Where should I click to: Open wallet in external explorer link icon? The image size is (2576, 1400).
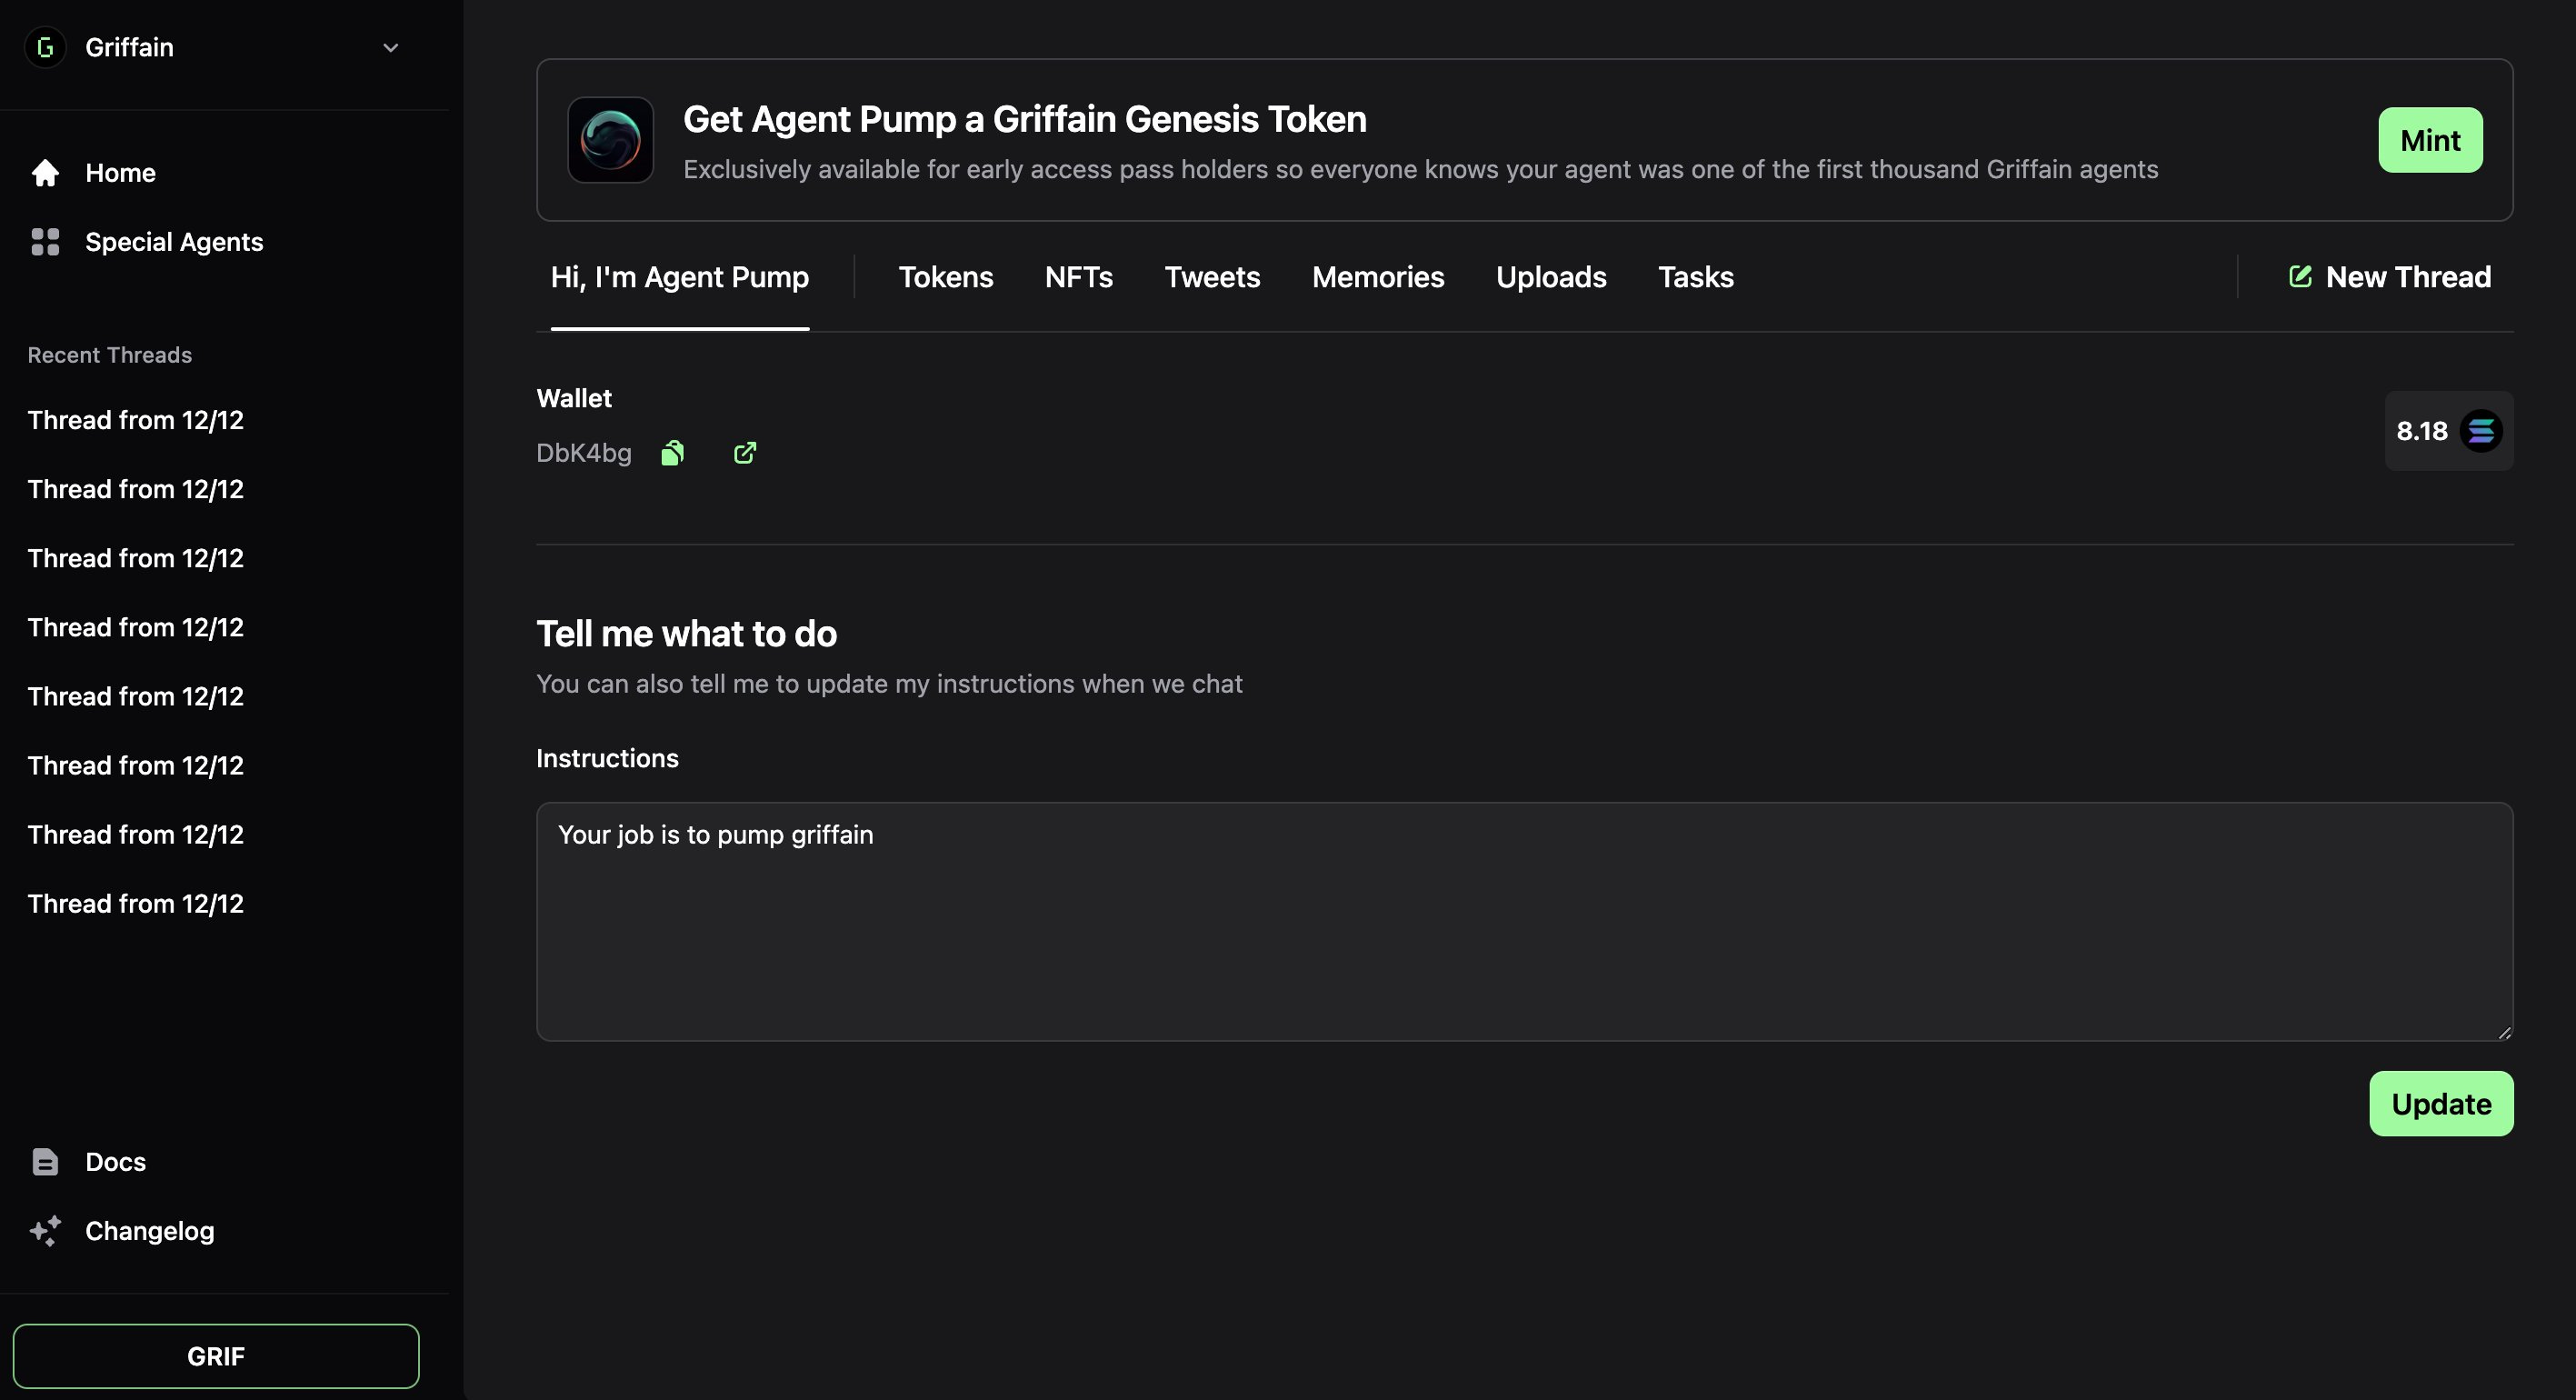(x=745, y=454)
